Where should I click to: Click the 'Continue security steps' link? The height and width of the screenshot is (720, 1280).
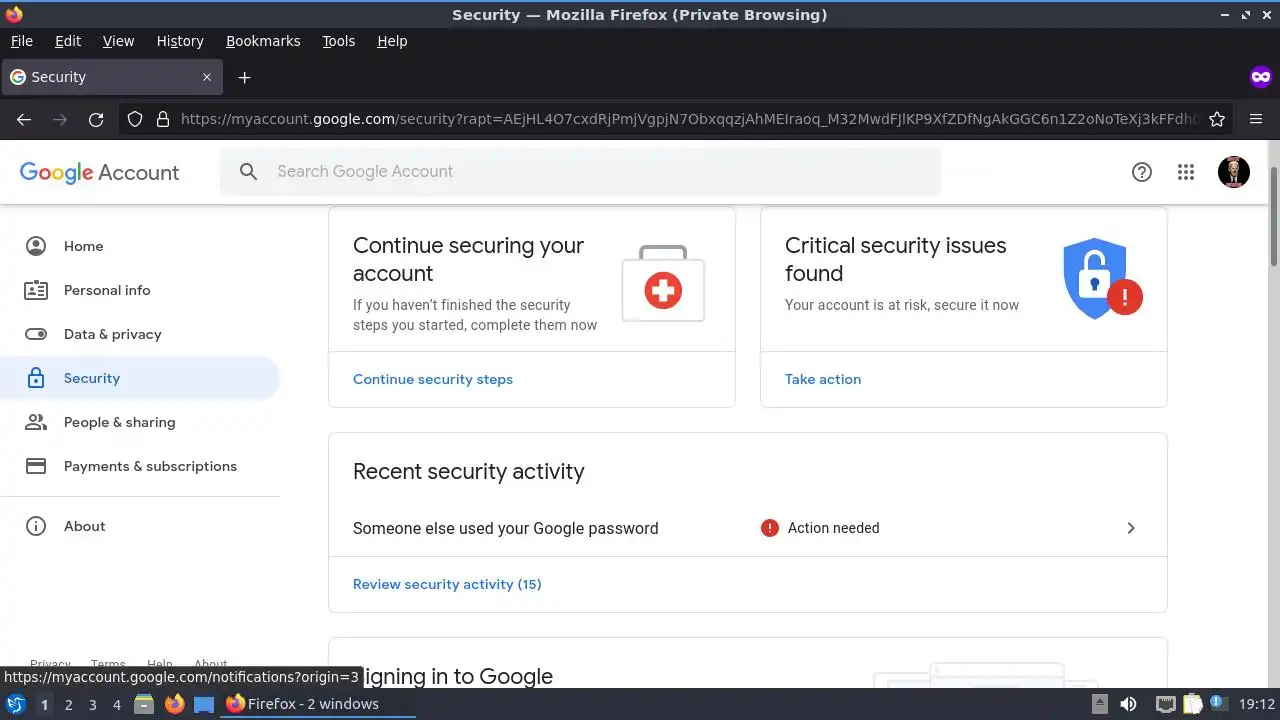point(433,379)
